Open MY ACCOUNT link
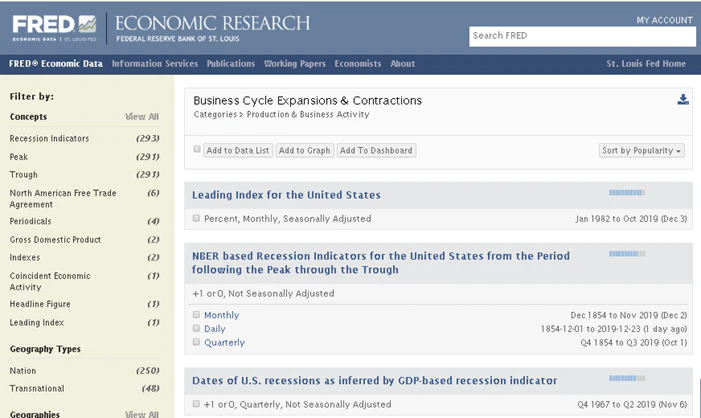Screen dimensions: 701x418 665,20
